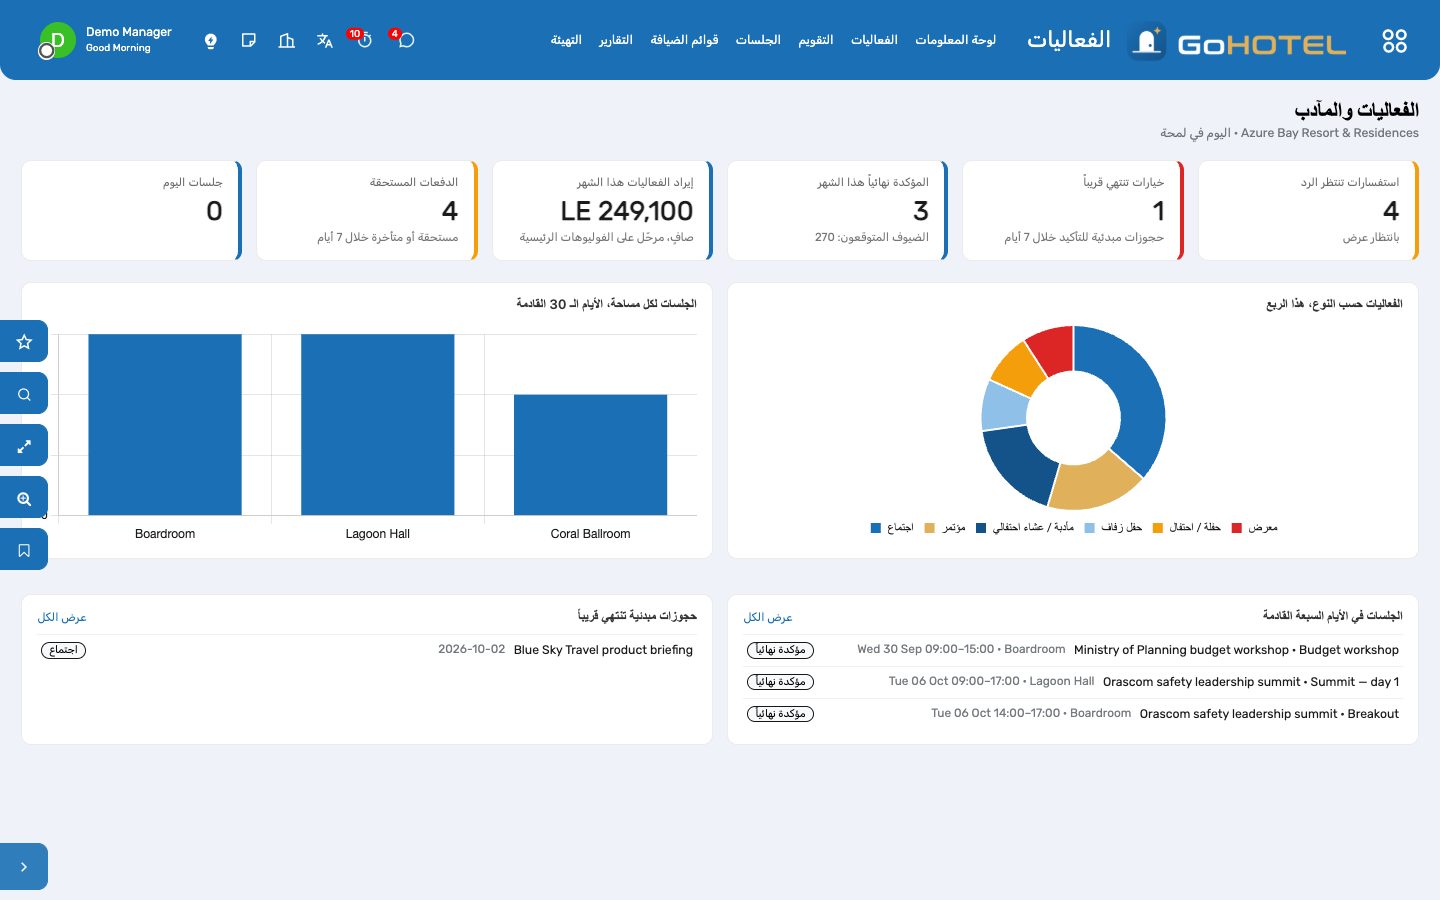Open the التهيئة menu item
The image size is (1440, 900).
[x=566, y=40]
